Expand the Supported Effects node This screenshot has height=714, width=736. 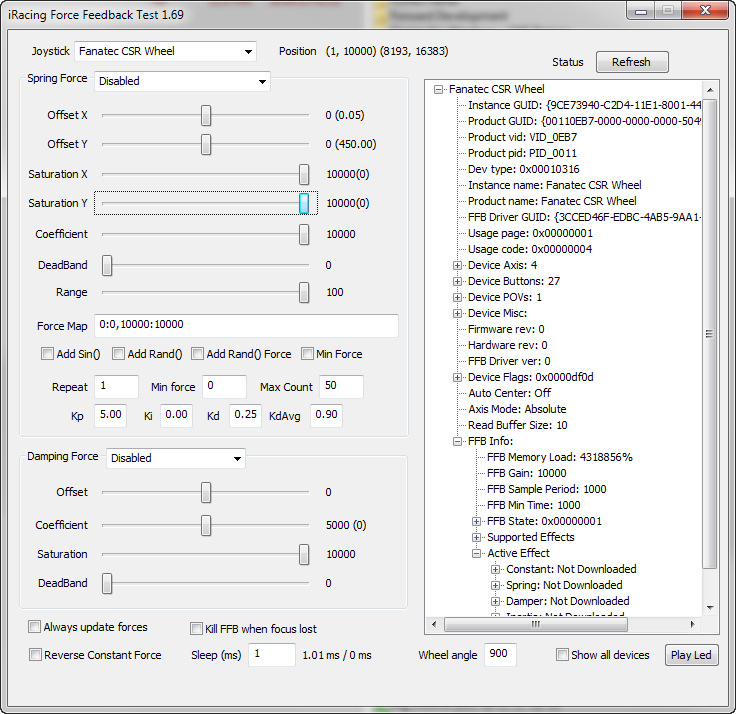477,537
